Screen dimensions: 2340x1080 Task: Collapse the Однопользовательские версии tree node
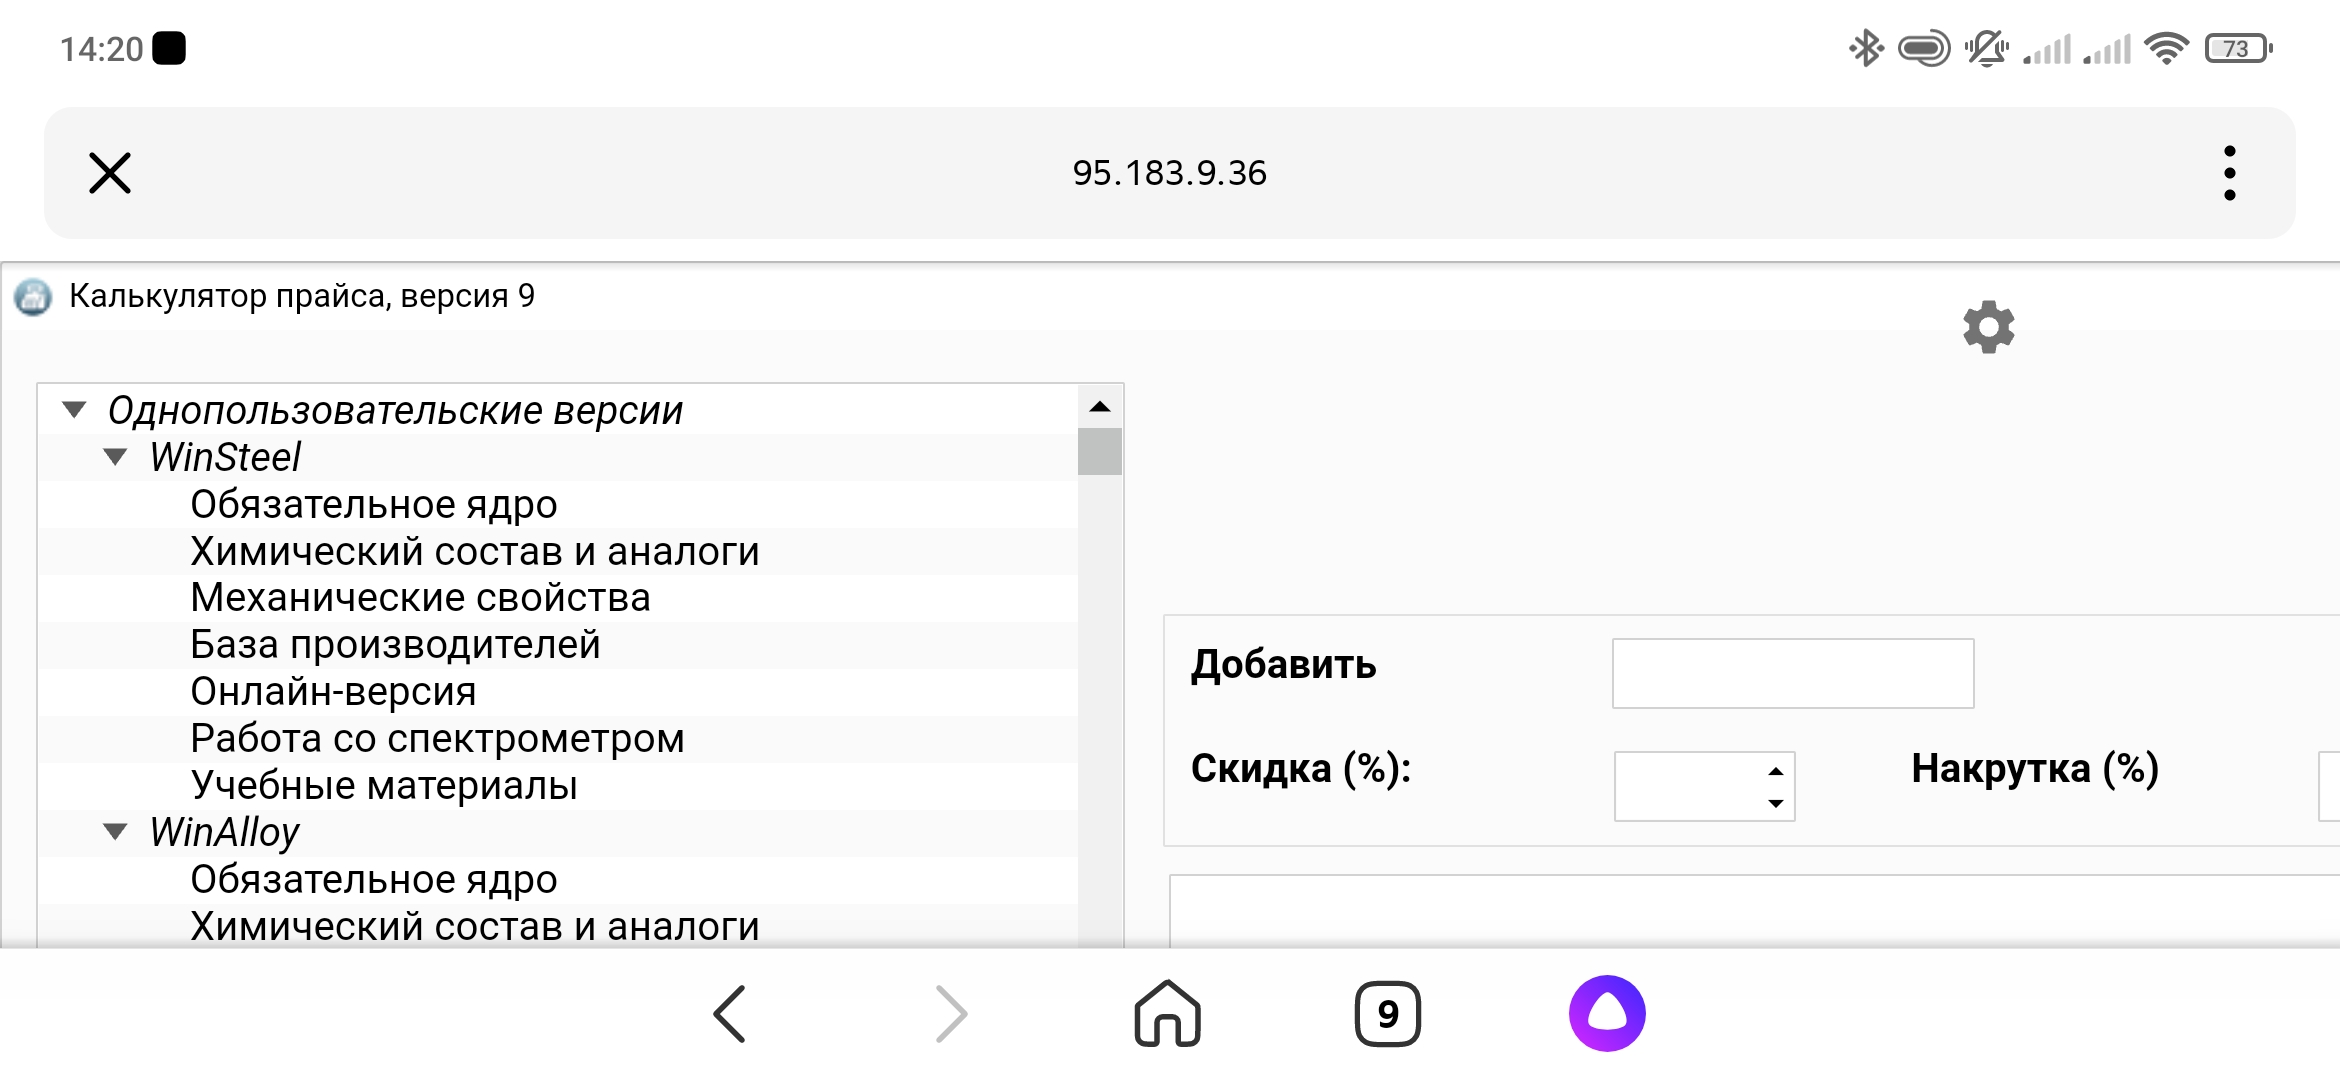pyautogui.click(x=75, y=410)
